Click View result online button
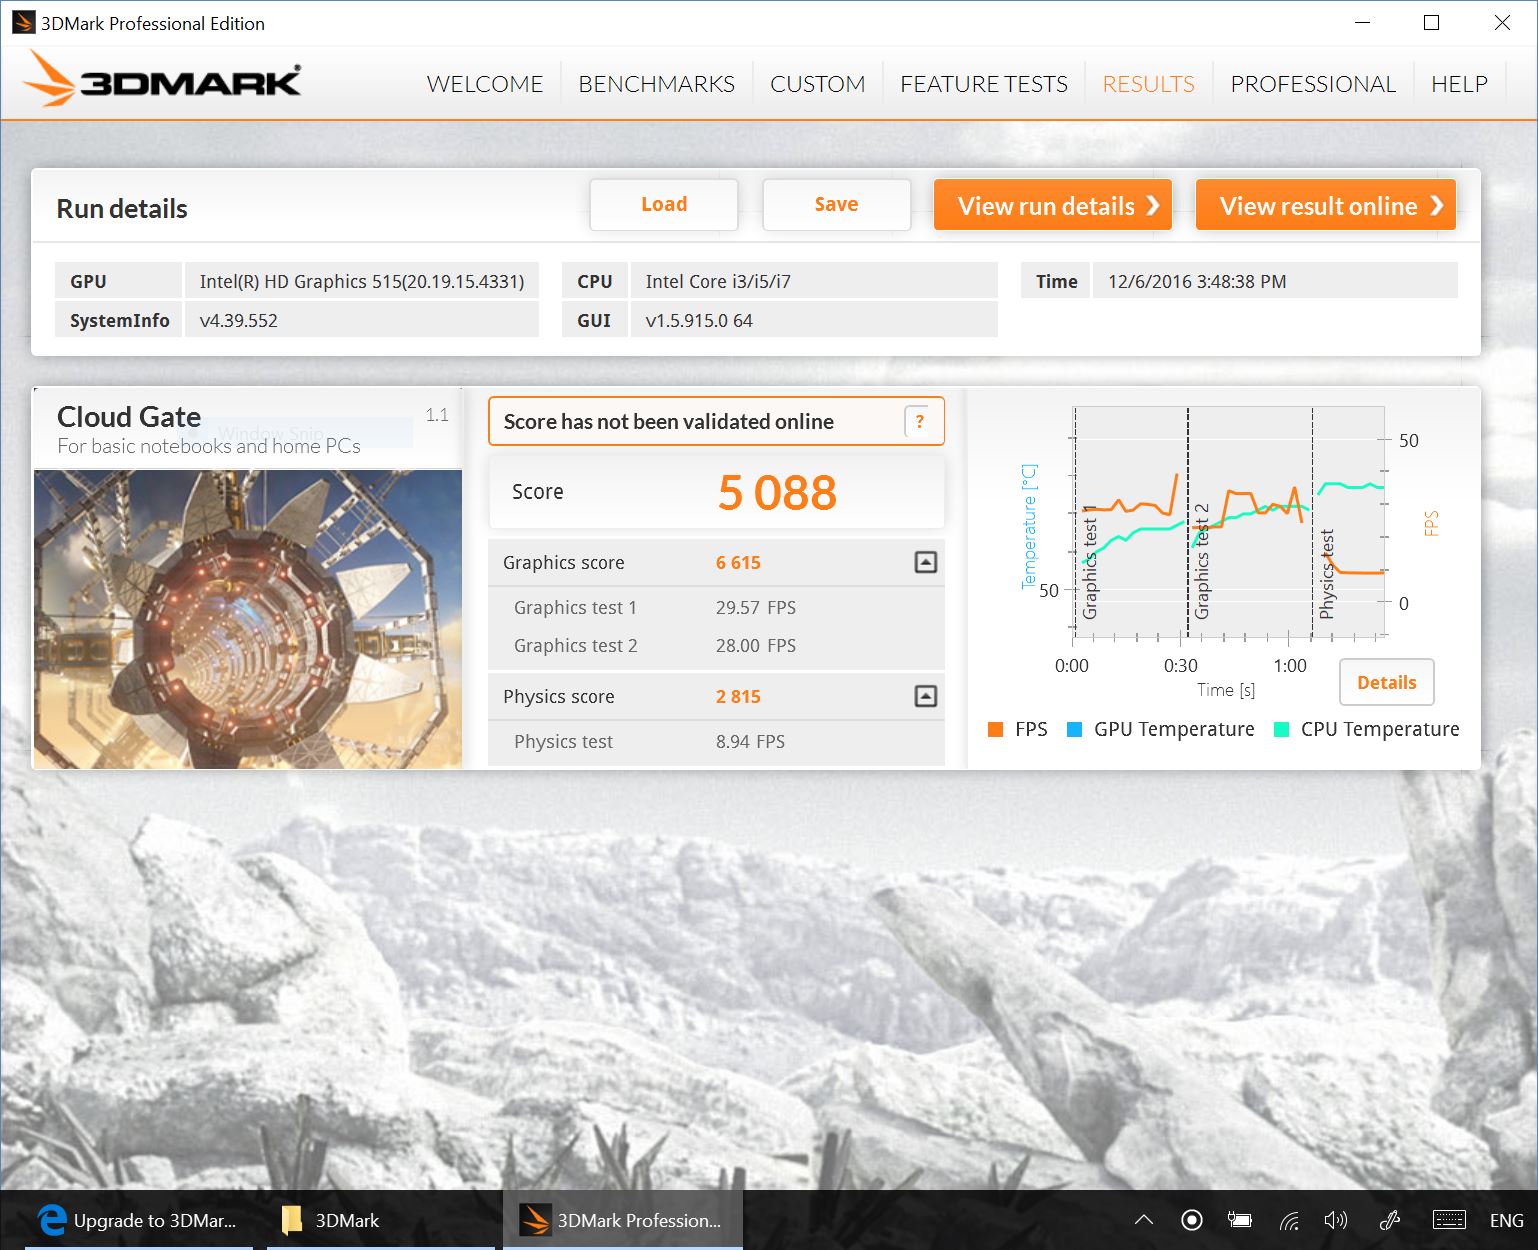Viewport: 1538px width, 1250px height. point(1325,206)
